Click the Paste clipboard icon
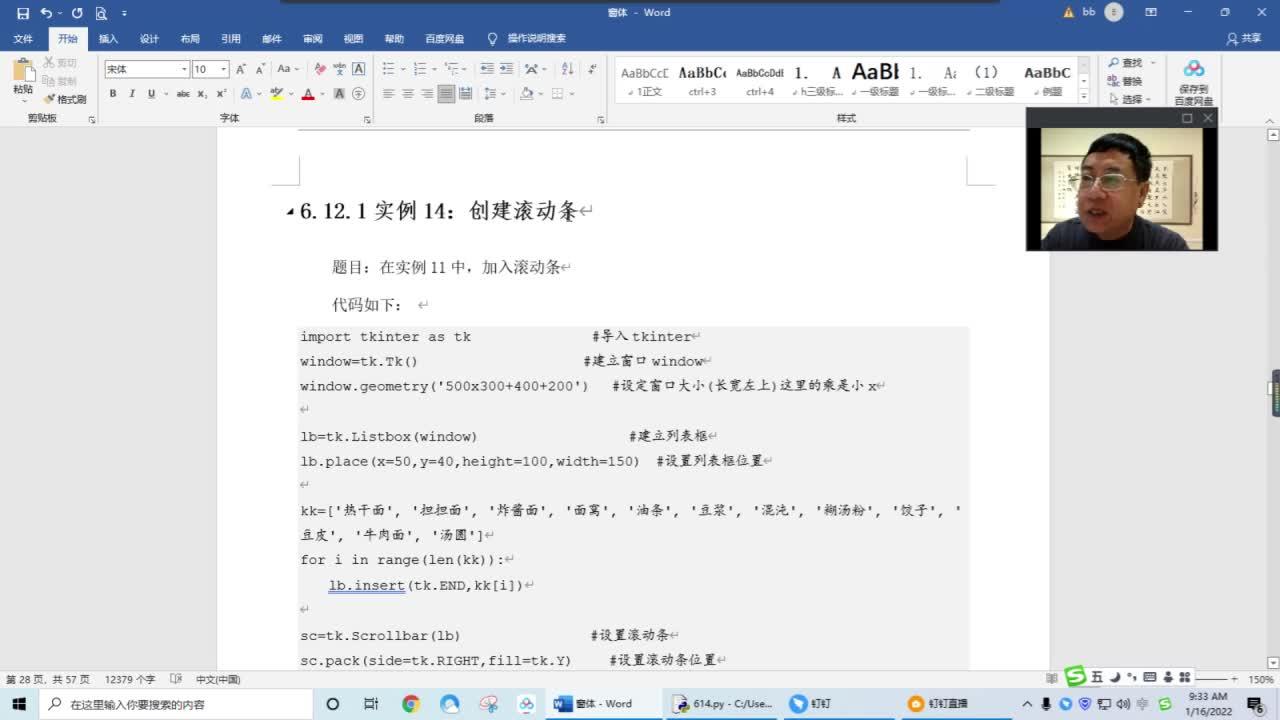The width and height of the screenshot is (1280, 720). [23, 70]
